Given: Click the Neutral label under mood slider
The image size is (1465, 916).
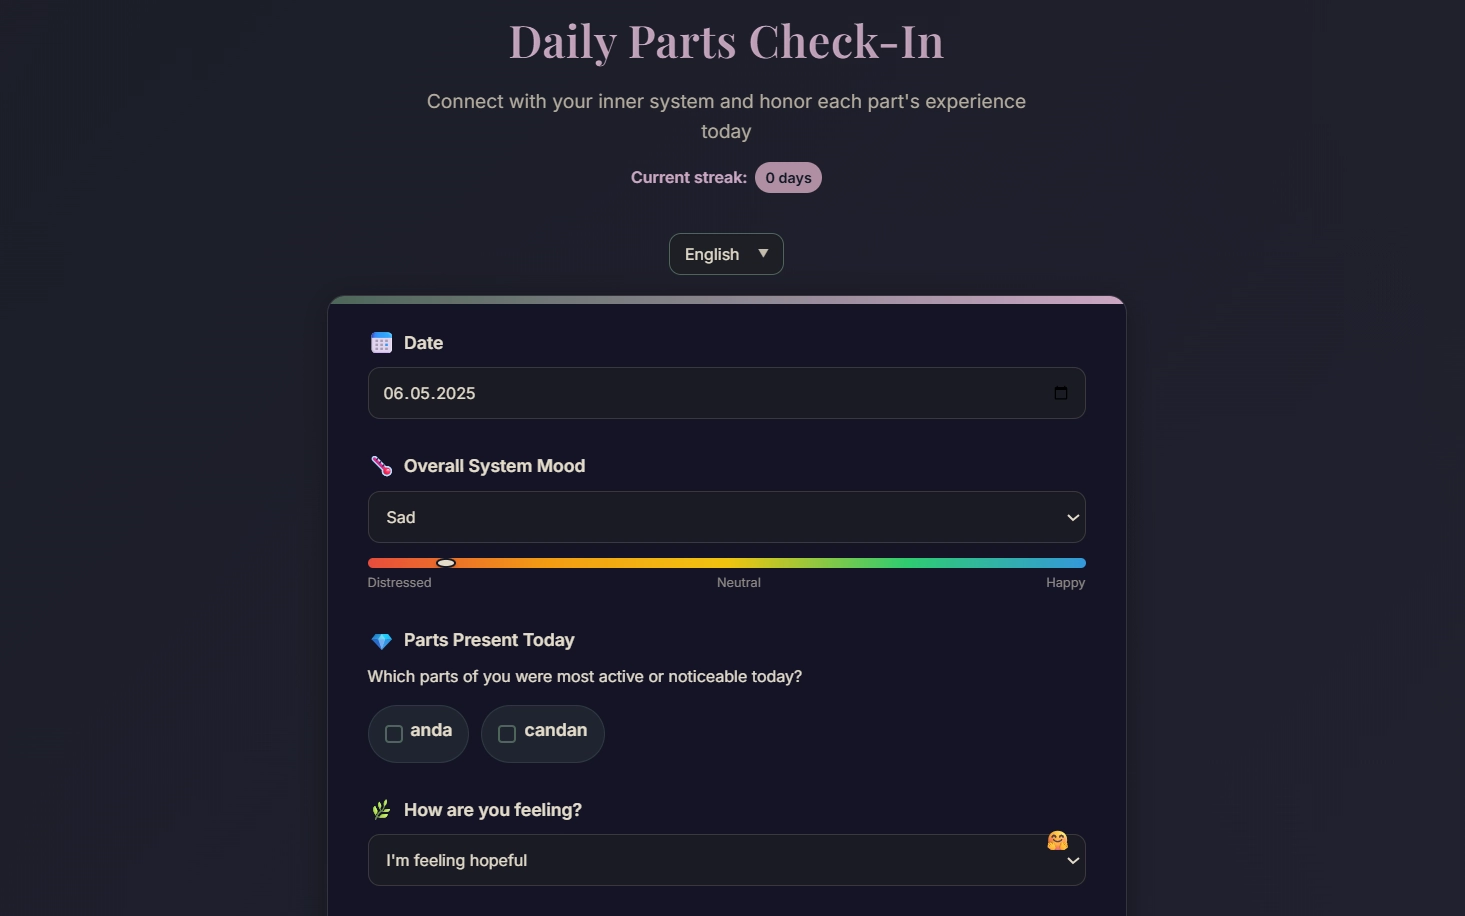Looking at the screenshot, I should click(x=739, y=583).
